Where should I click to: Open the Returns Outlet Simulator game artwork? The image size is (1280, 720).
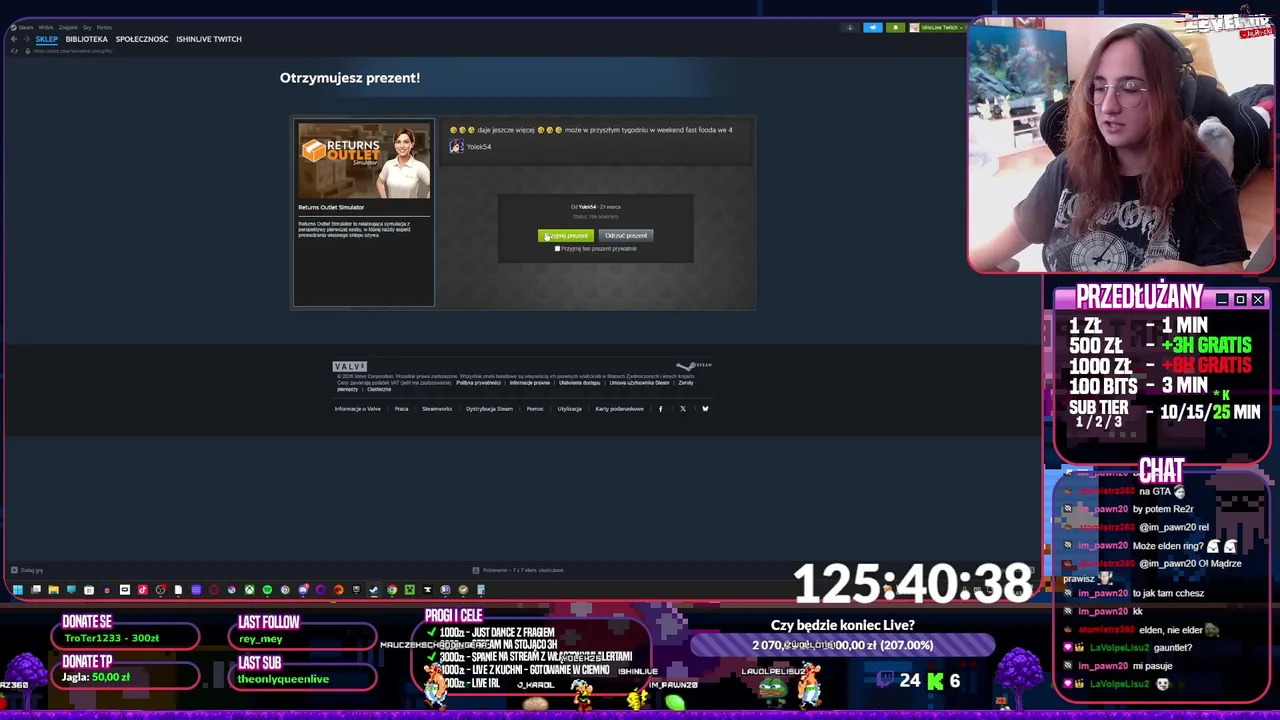point(364,161)
